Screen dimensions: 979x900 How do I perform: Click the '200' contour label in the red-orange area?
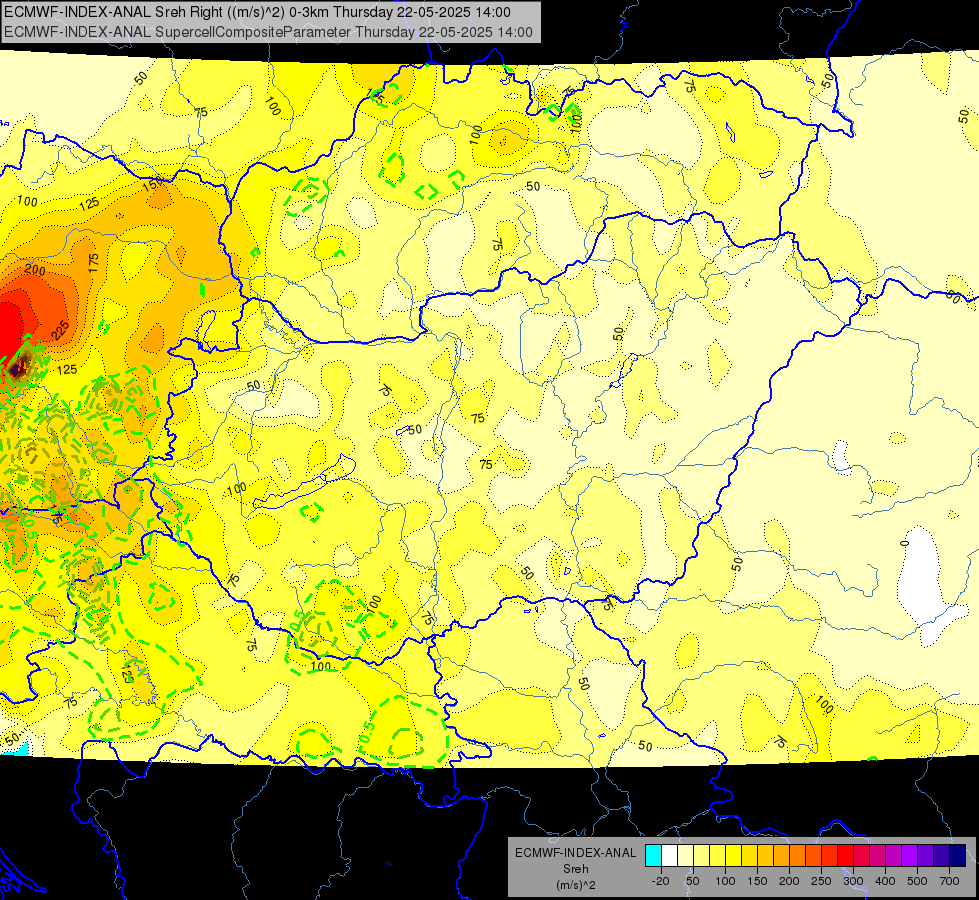click(35, 270)
